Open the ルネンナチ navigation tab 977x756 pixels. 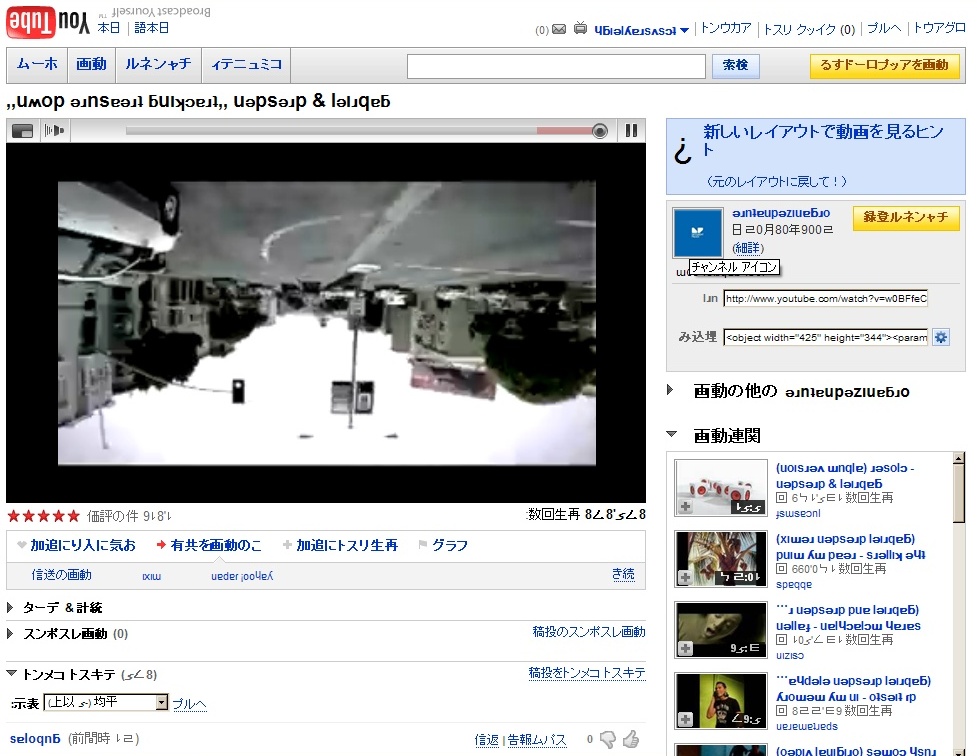[x=158, y=64]
